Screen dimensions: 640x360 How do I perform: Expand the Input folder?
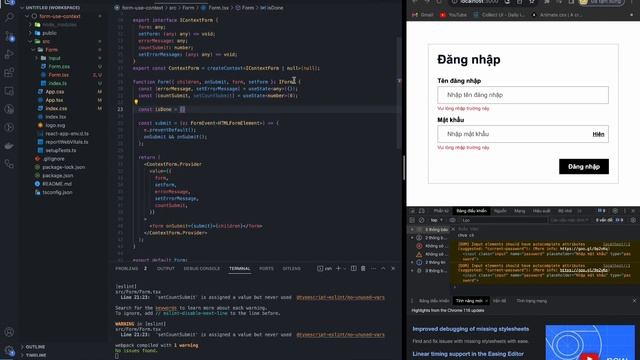tap(54, 58)
